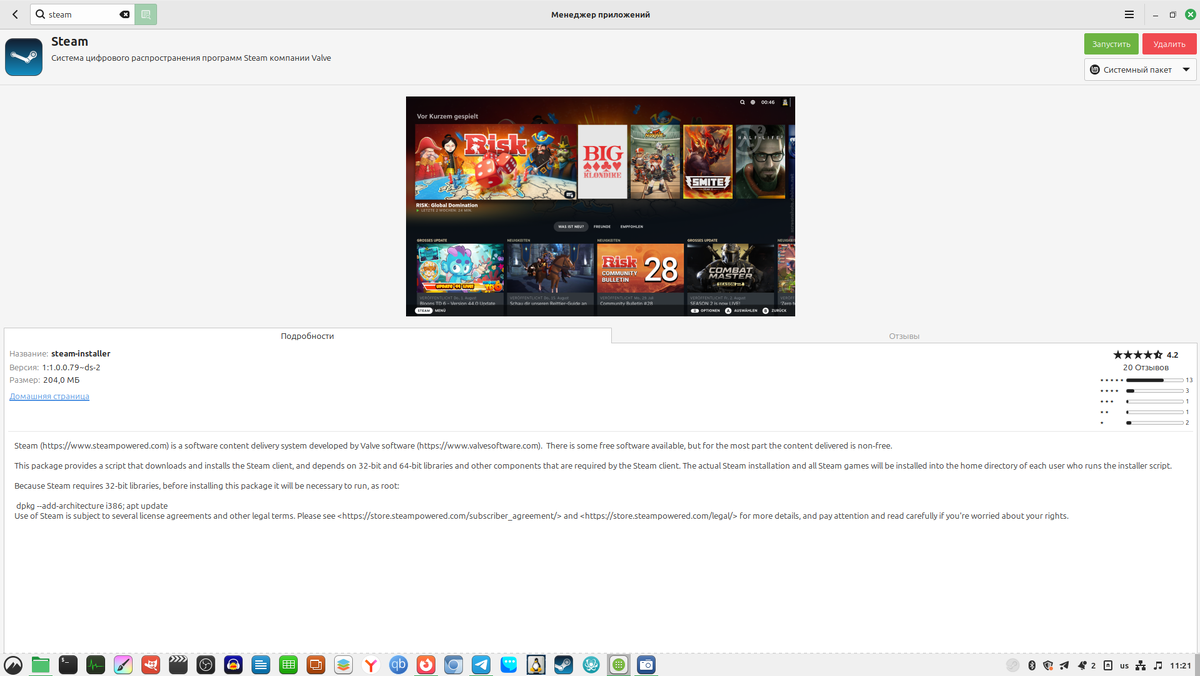This screenshot has width=1200, height=676.
Task: Open System Monitor from the taskbar
Action: [96, 664]
